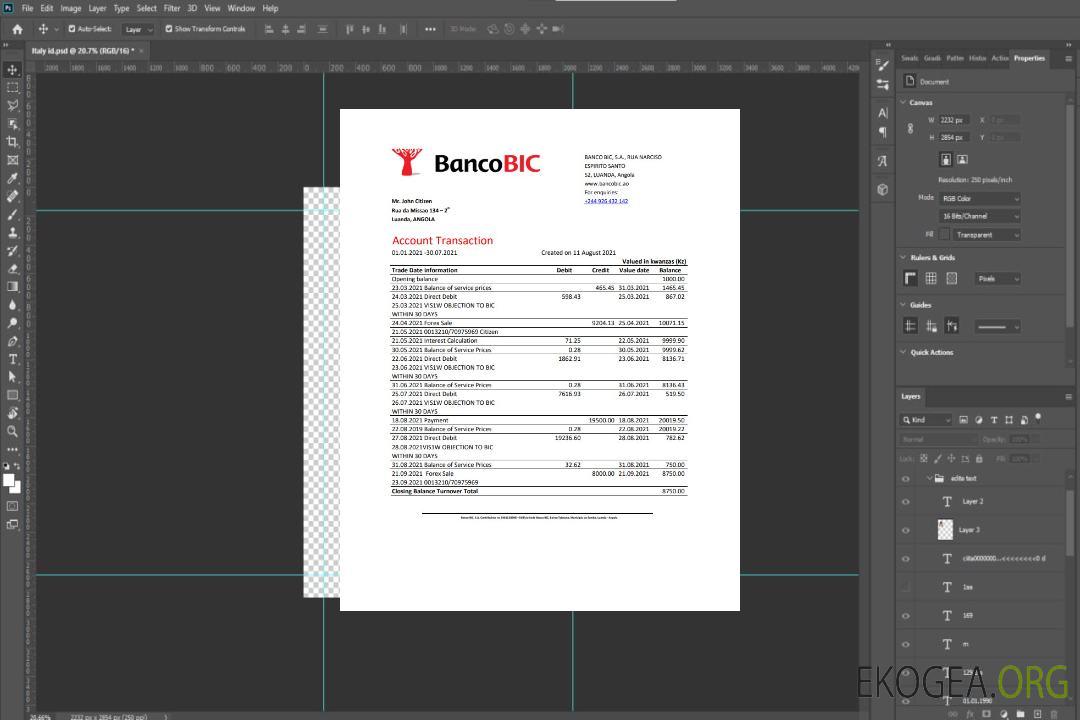Toggle the rulers display icon
The height and width of the screenshot is (720, 1080).
coord(911,278)
